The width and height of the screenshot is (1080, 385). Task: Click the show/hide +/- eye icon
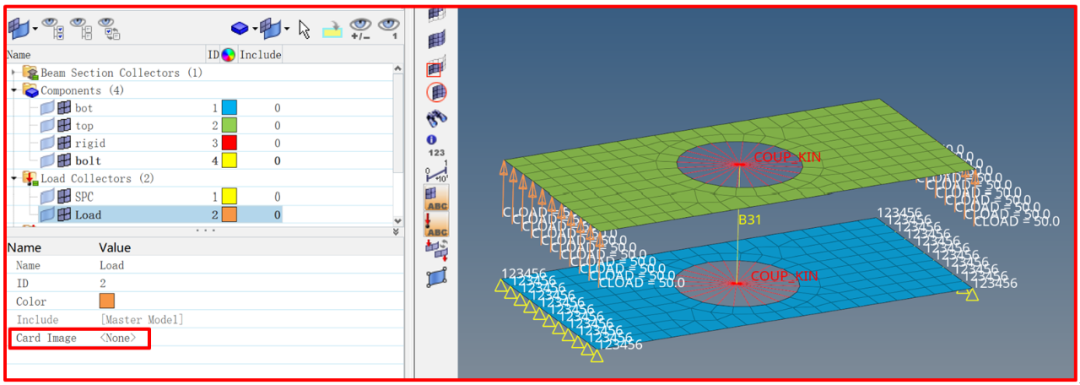point(361,28)
